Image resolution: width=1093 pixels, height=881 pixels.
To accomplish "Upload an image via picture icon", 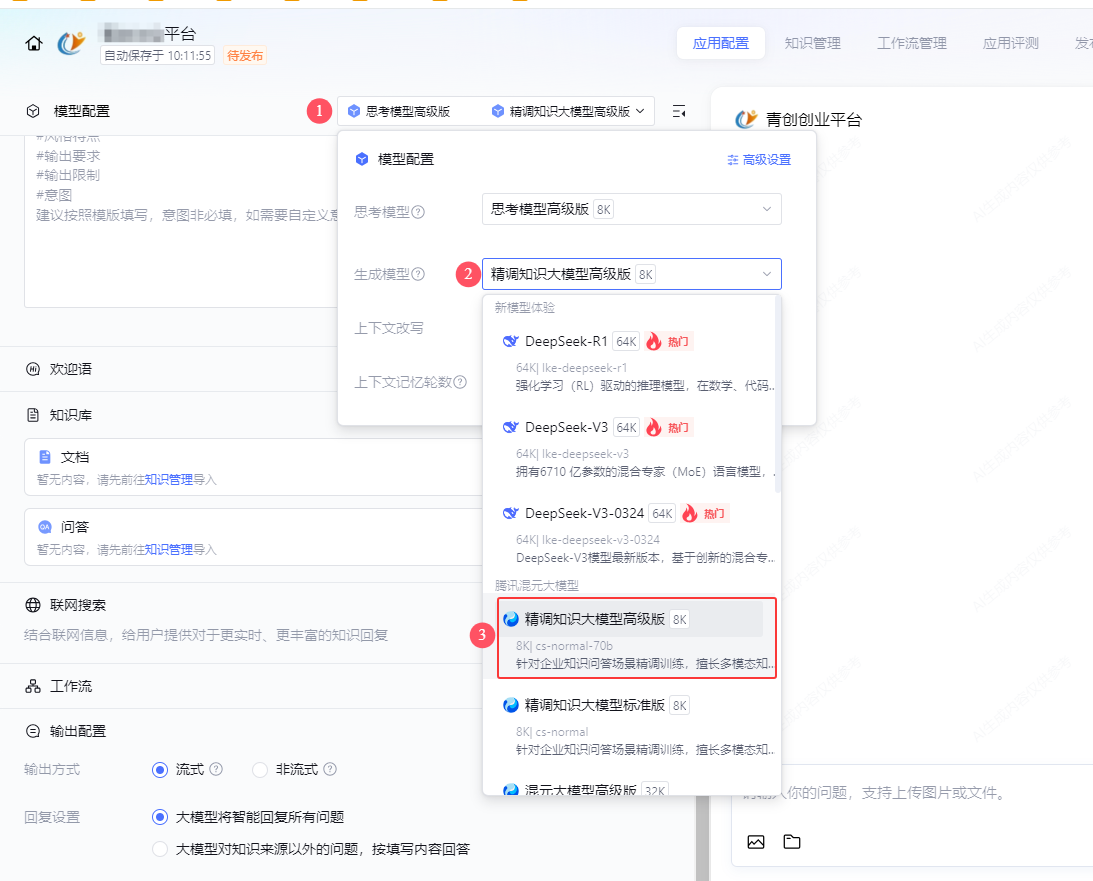I will point(756,842).
